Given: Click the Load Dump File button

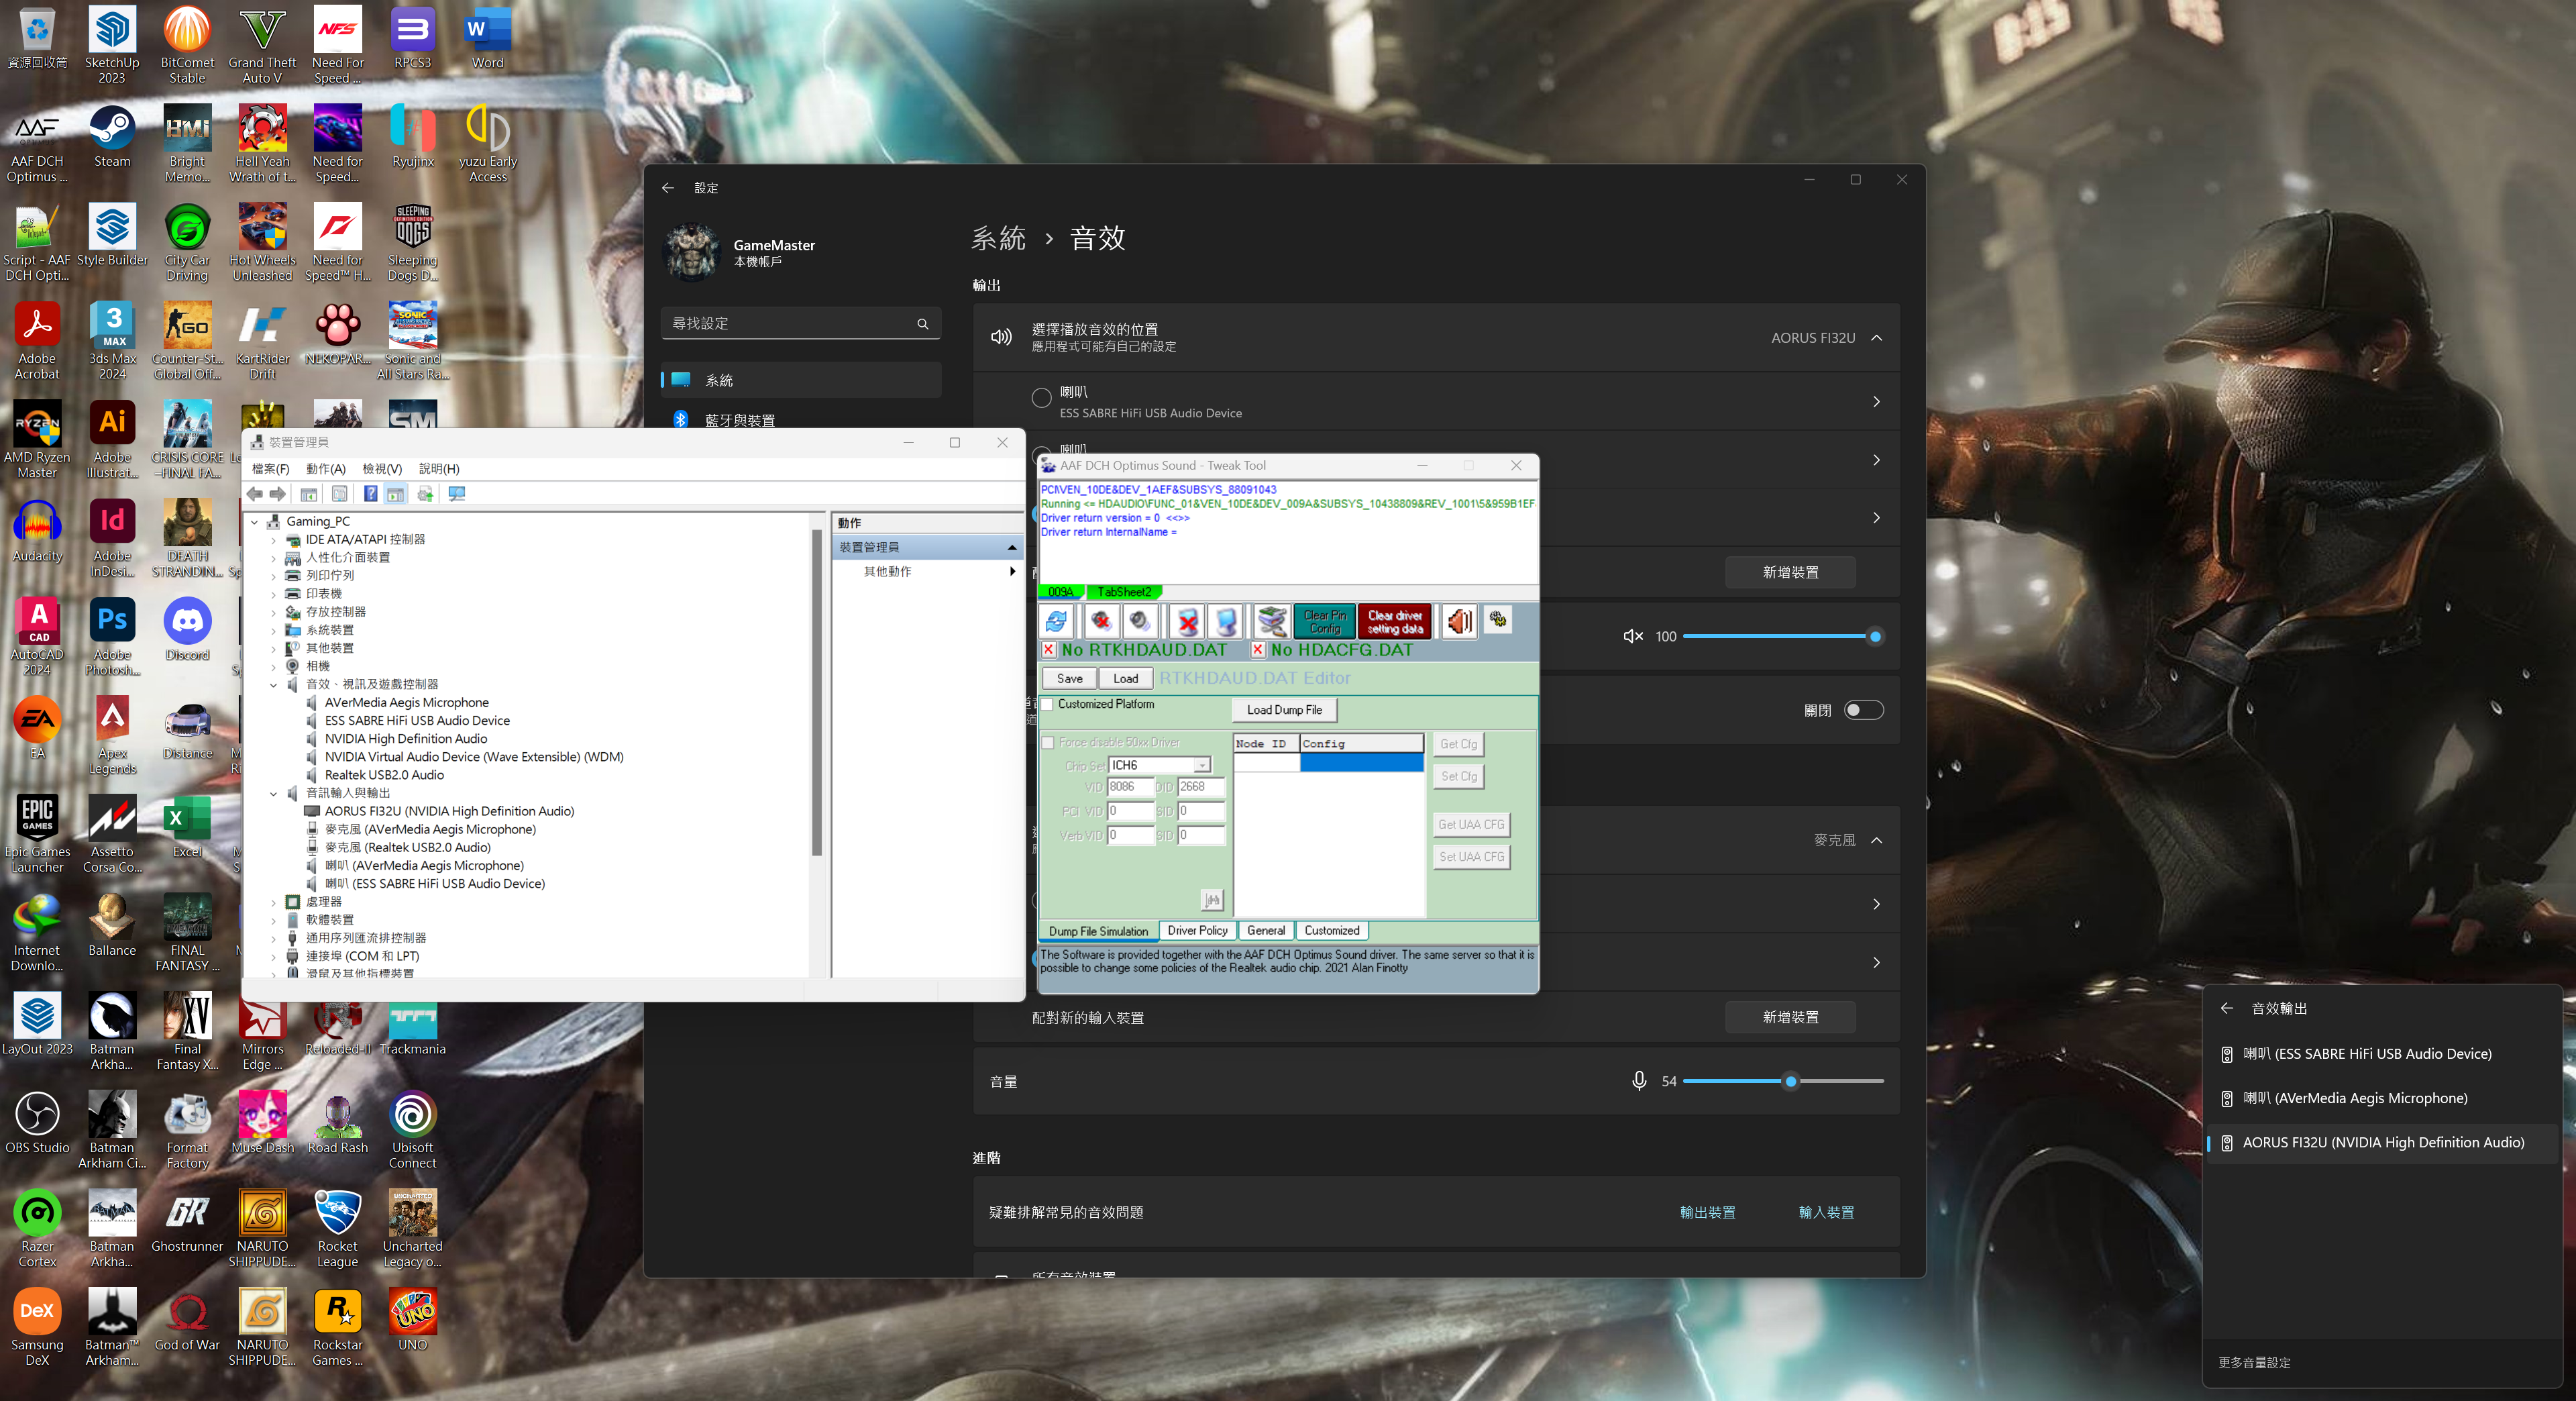Looking at the screenshot, I should click(1284, 710).
